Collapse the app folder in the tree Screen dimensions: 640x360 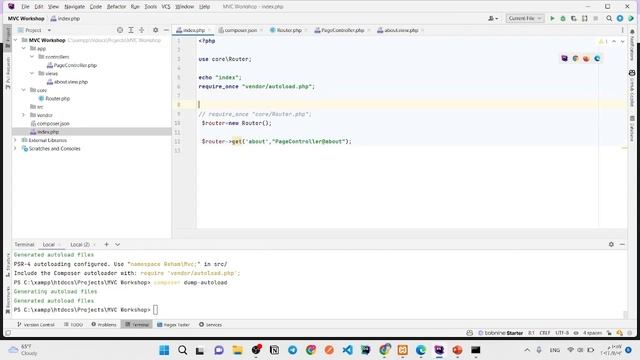[x=24, y=48]
